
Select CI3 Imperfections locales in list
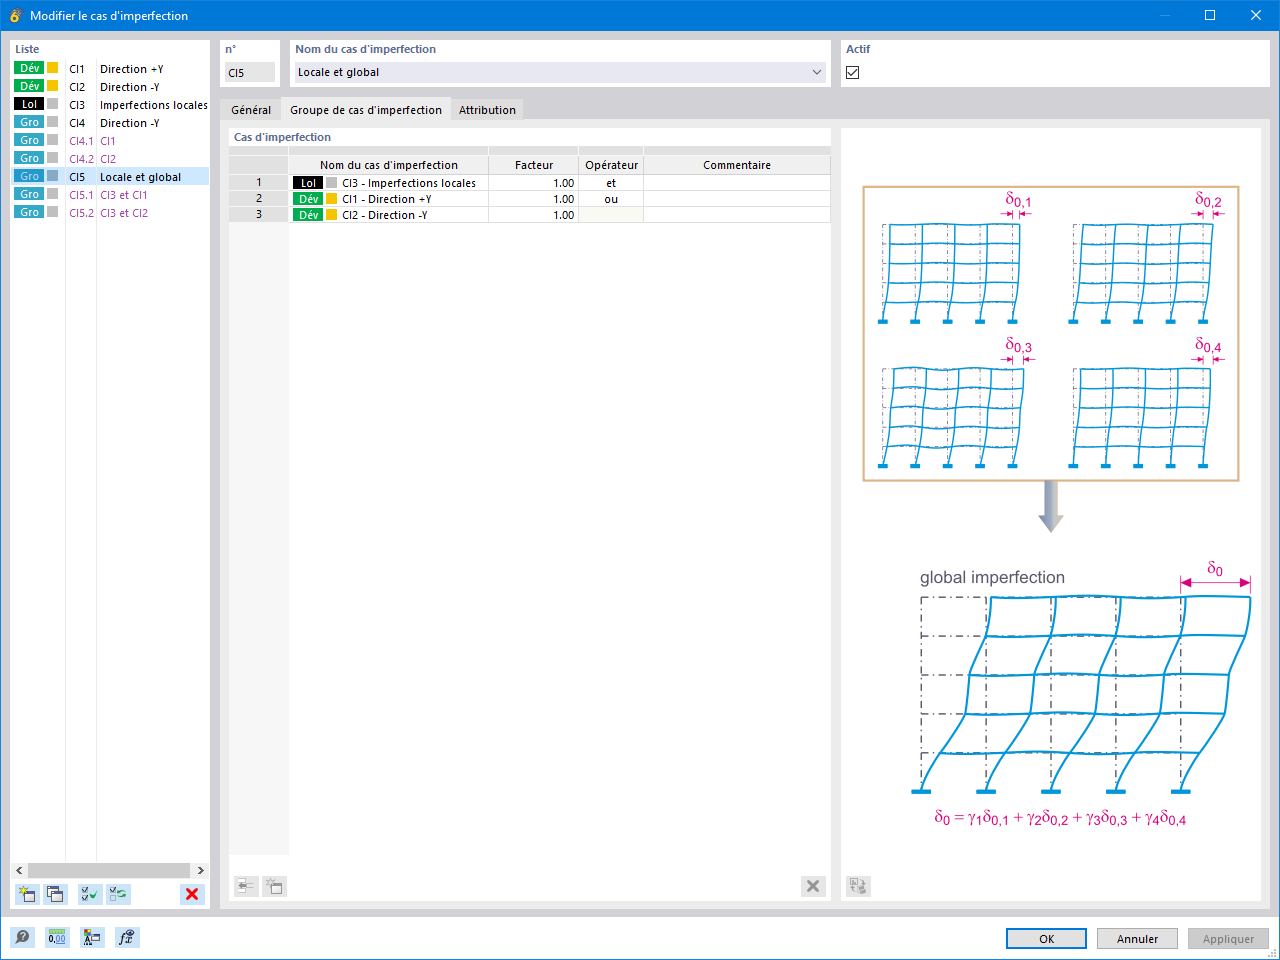pos(110,105)
